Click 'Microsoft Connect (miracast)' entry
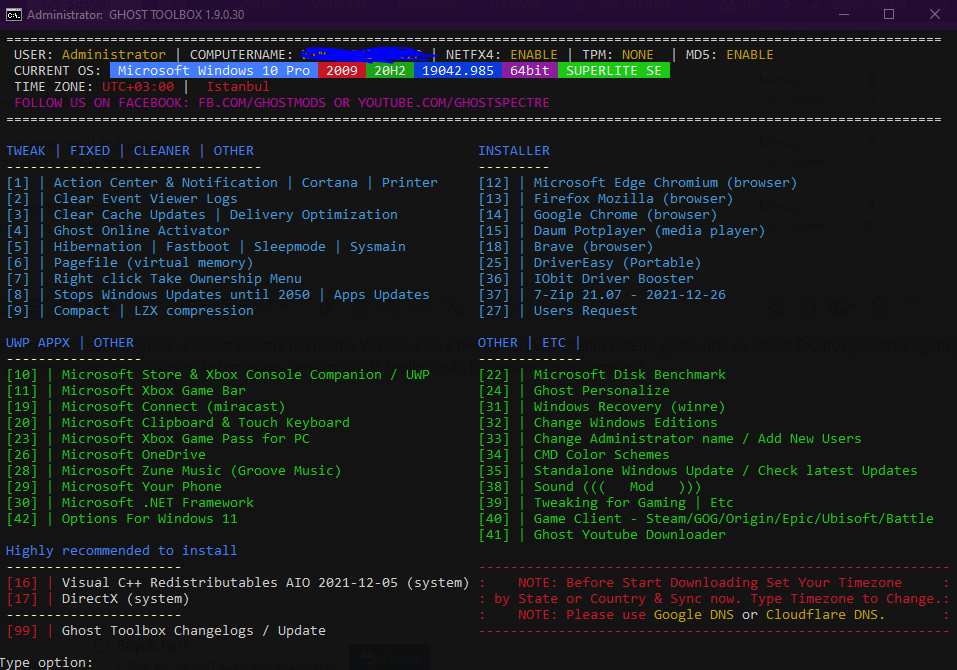Image resolution: width=957 pixels, height=670 pixels. click(173, 406)
